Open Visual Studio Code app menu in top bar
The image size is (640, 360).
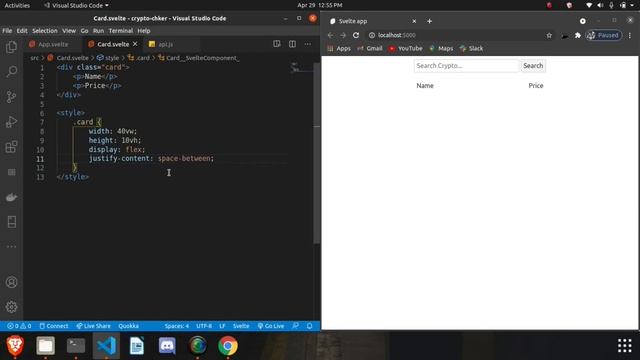pos(77,5)
